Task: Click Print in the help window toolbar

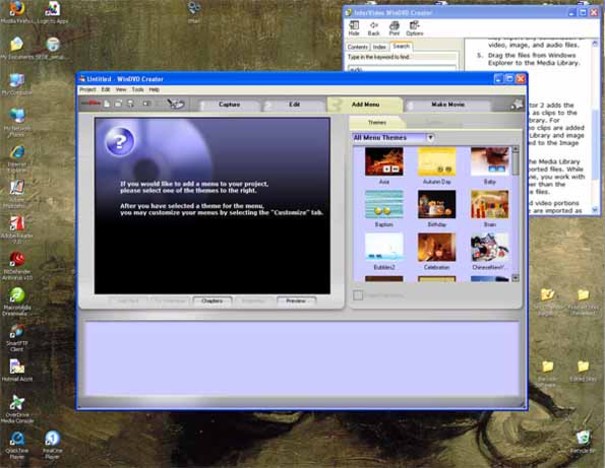Action: pos(394,28)
